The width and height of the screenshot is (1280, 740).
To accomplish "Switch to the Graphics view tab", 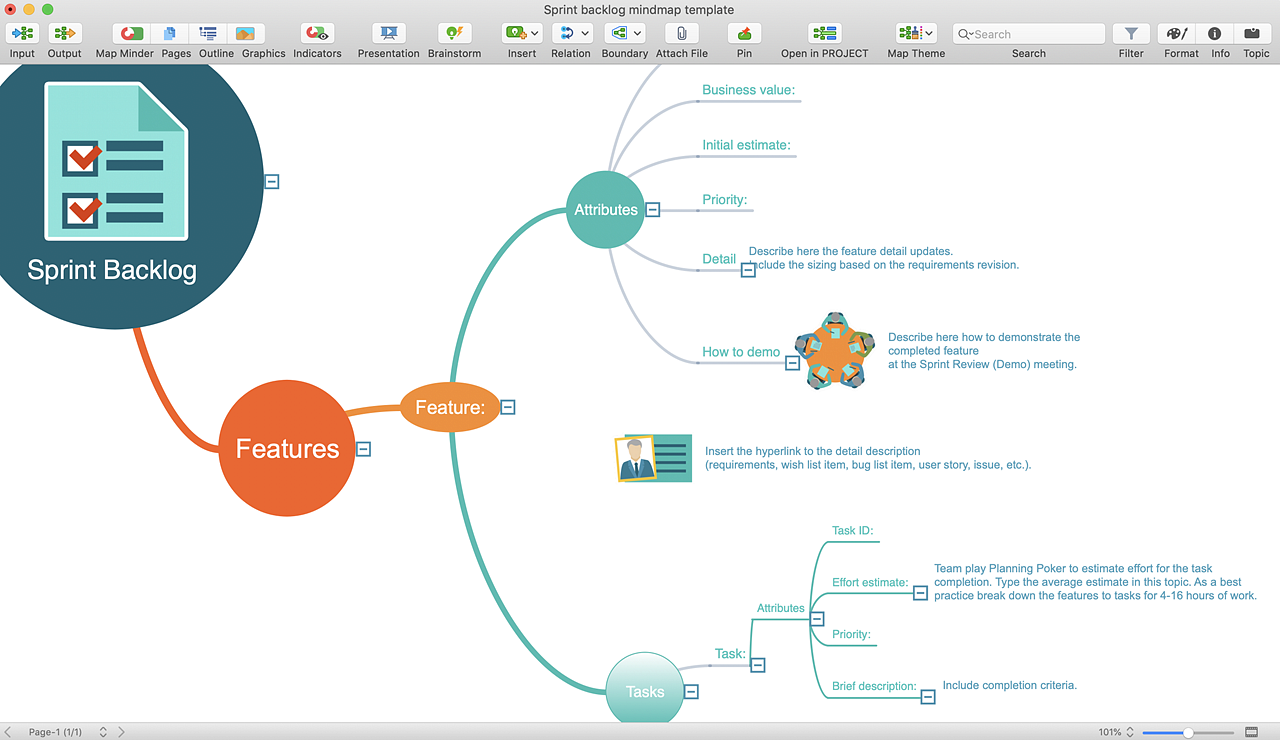I will click(x=246, y=34).
